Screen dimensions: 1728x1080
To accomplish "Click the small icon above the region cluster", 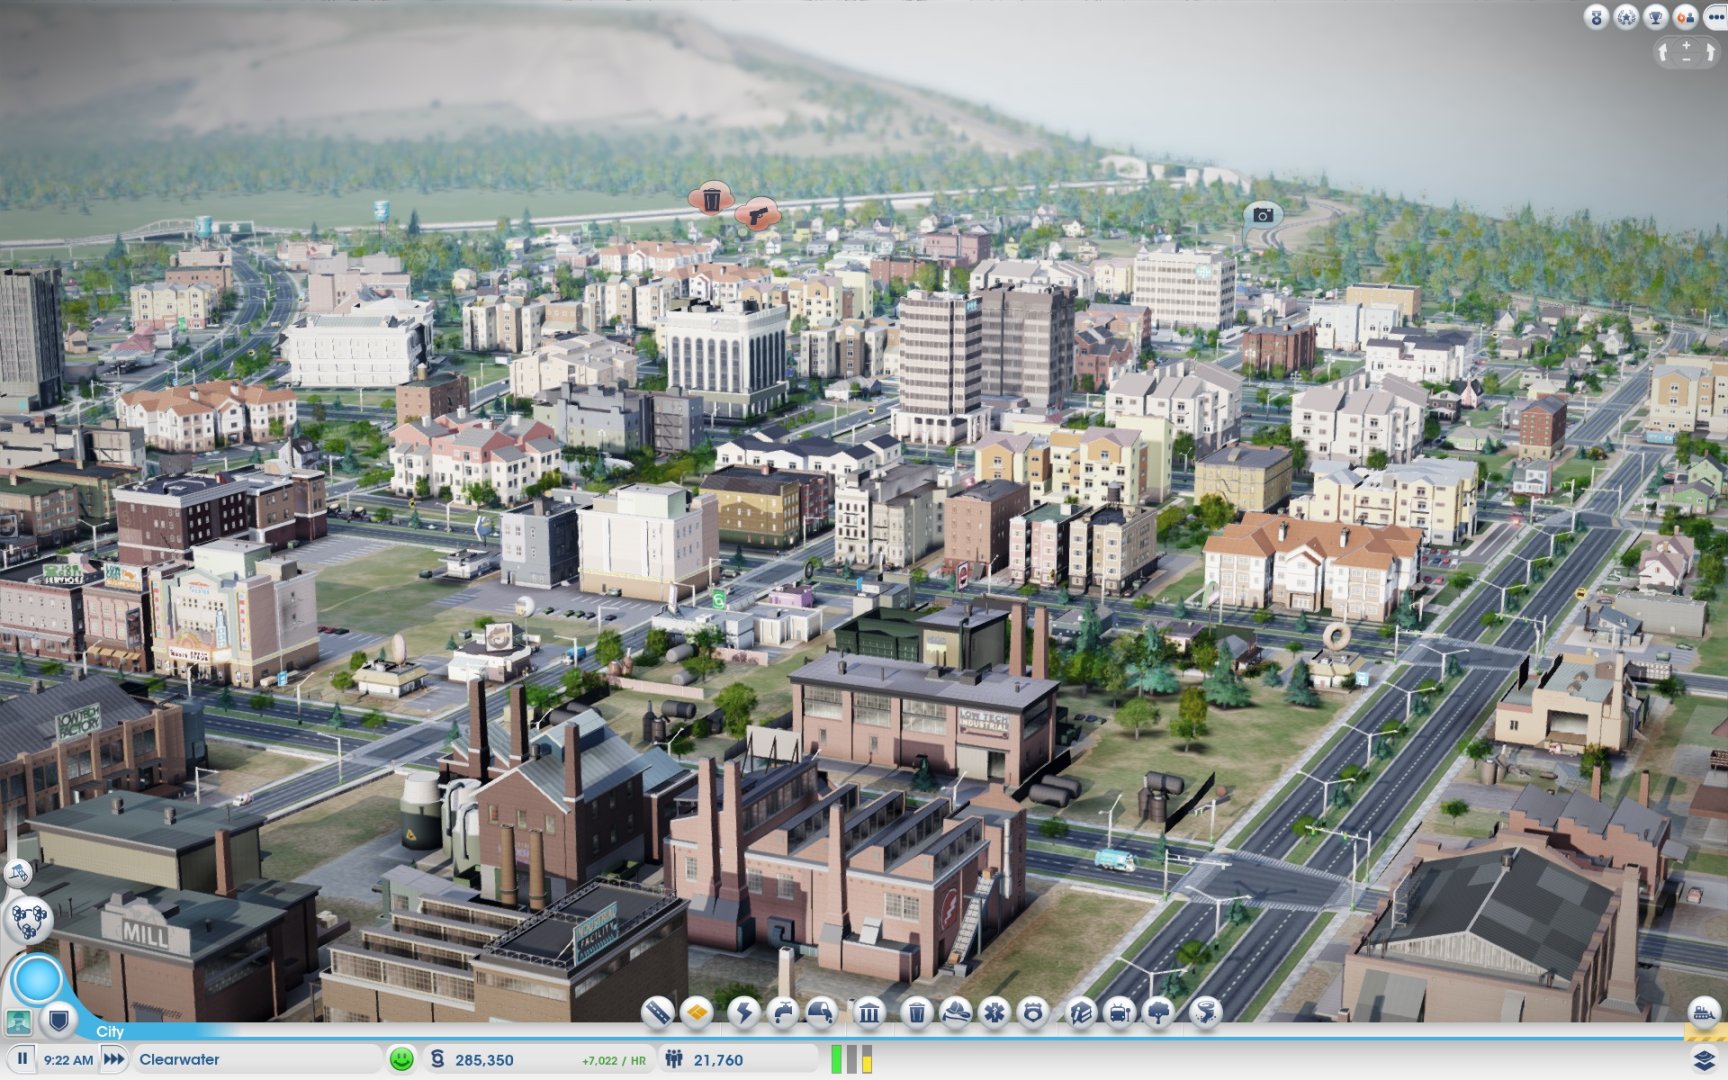I will click(18, 873).
